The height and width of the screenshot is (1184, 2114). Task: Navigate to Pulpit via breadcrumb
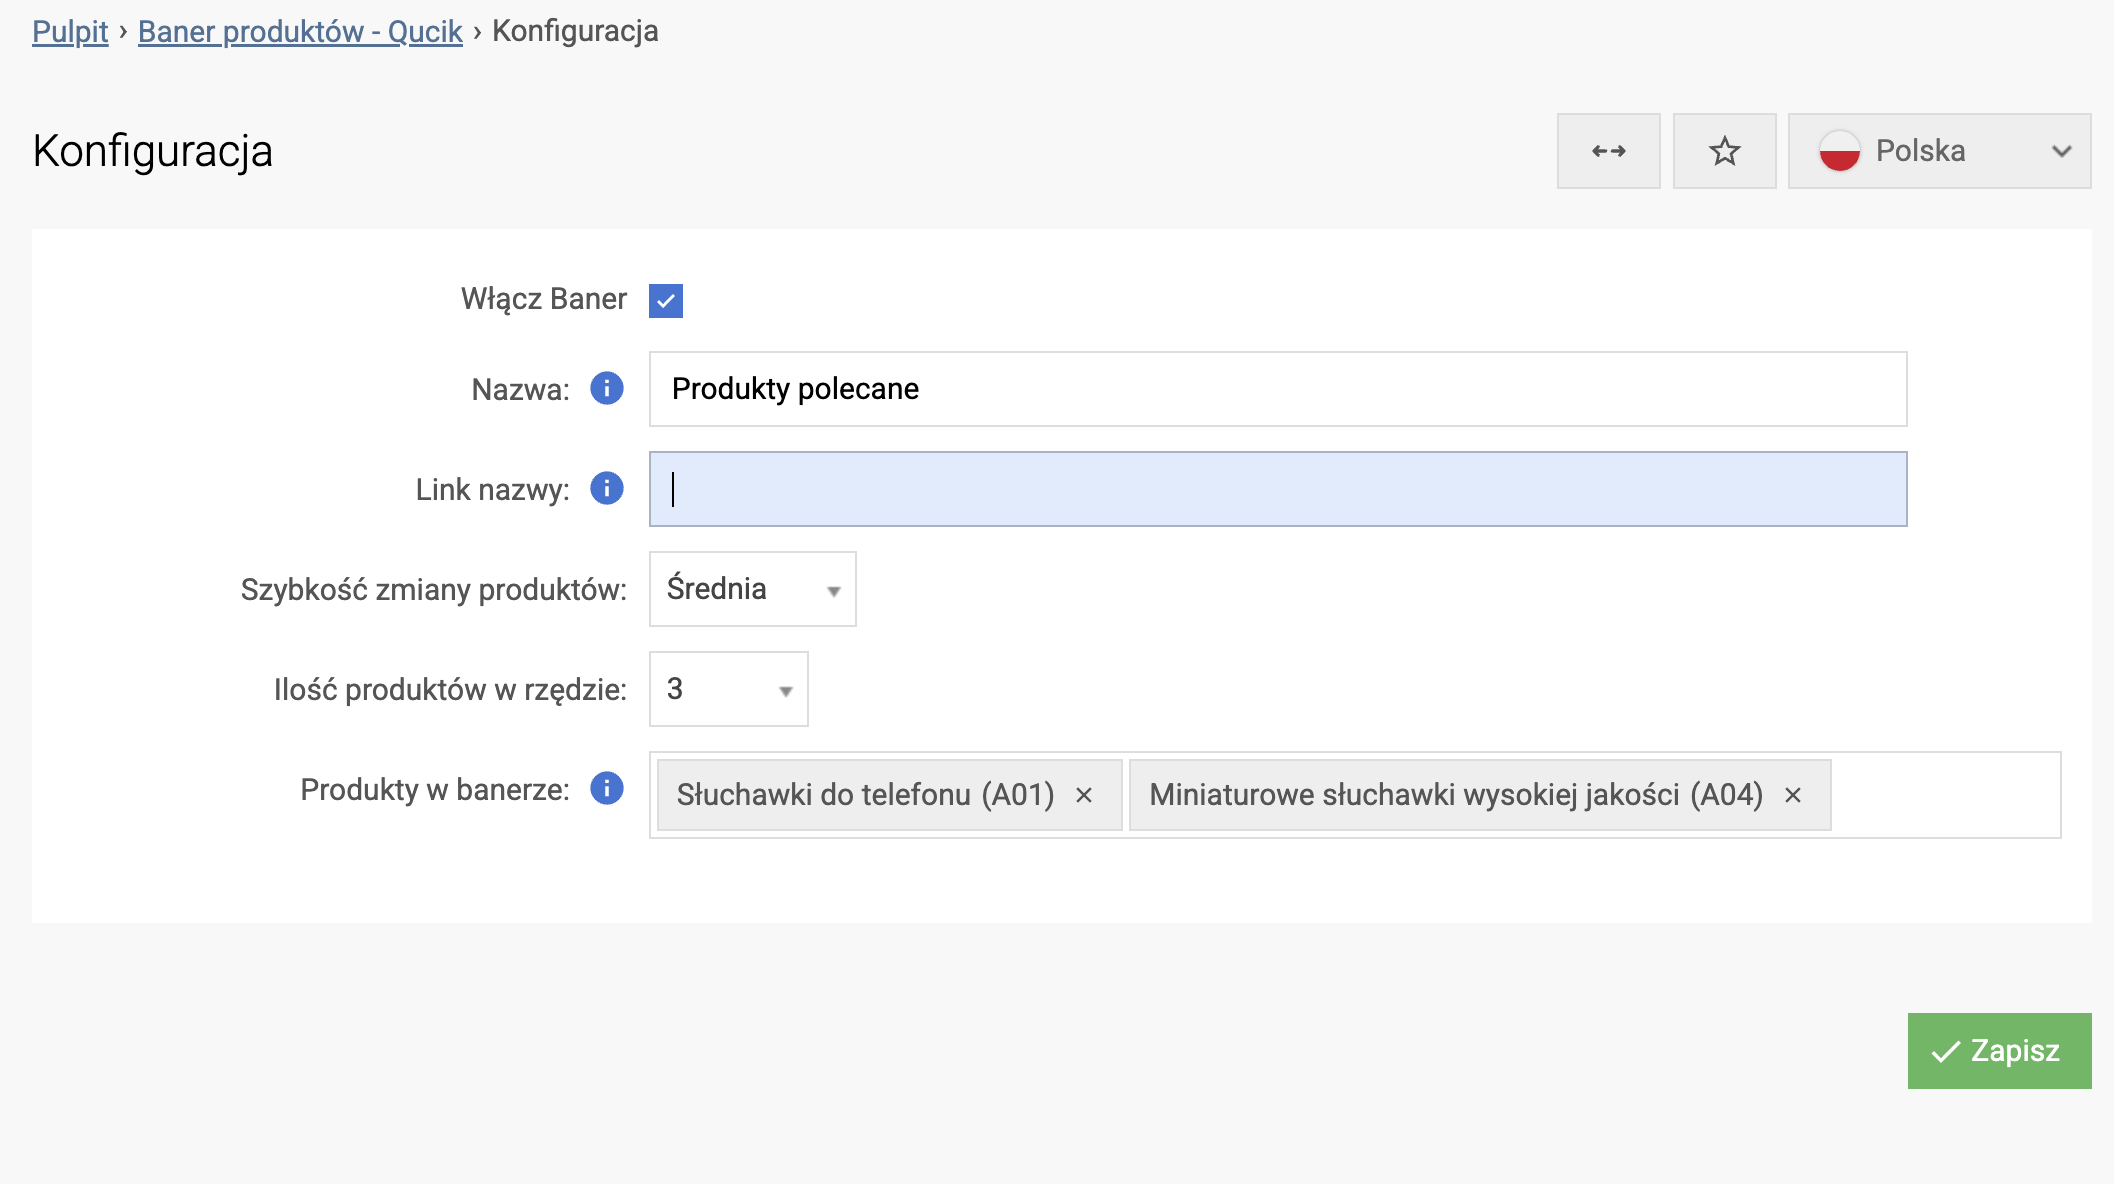(70, 31)
